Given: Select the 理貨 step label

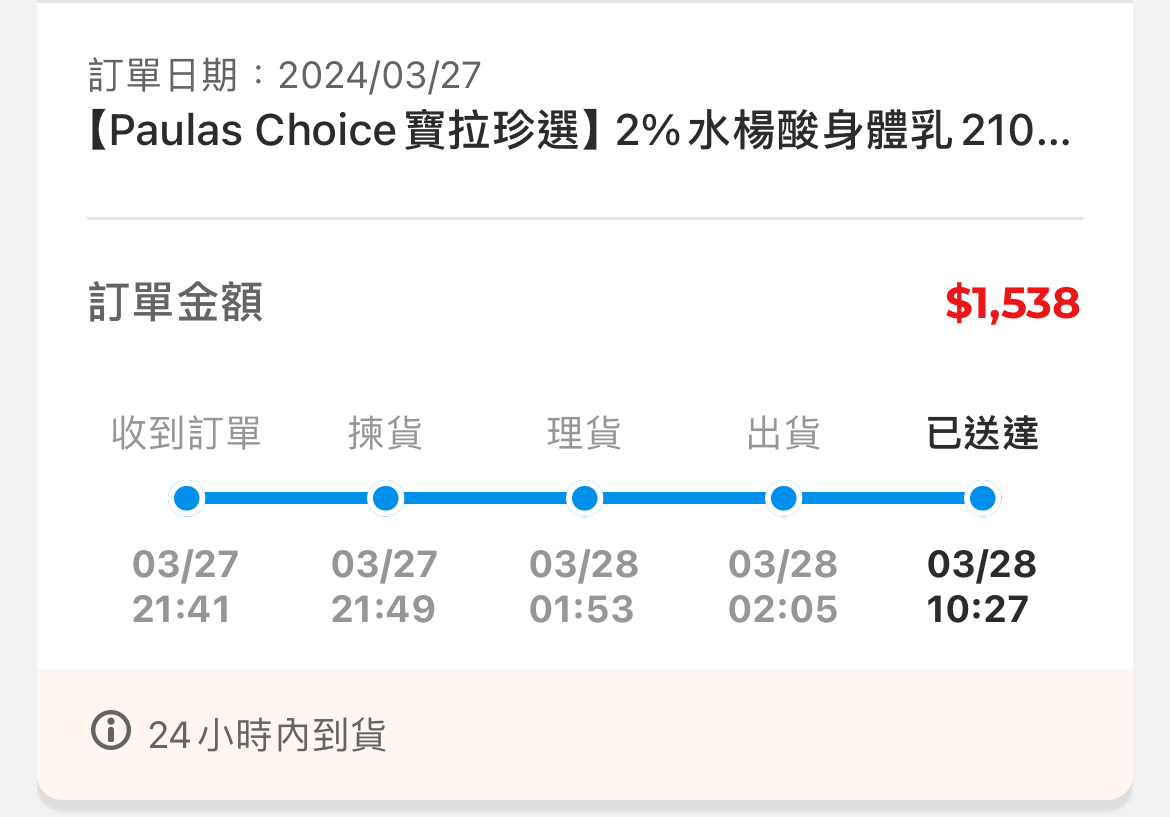Looking at the screenshot, I should click(x=584, y=434).
